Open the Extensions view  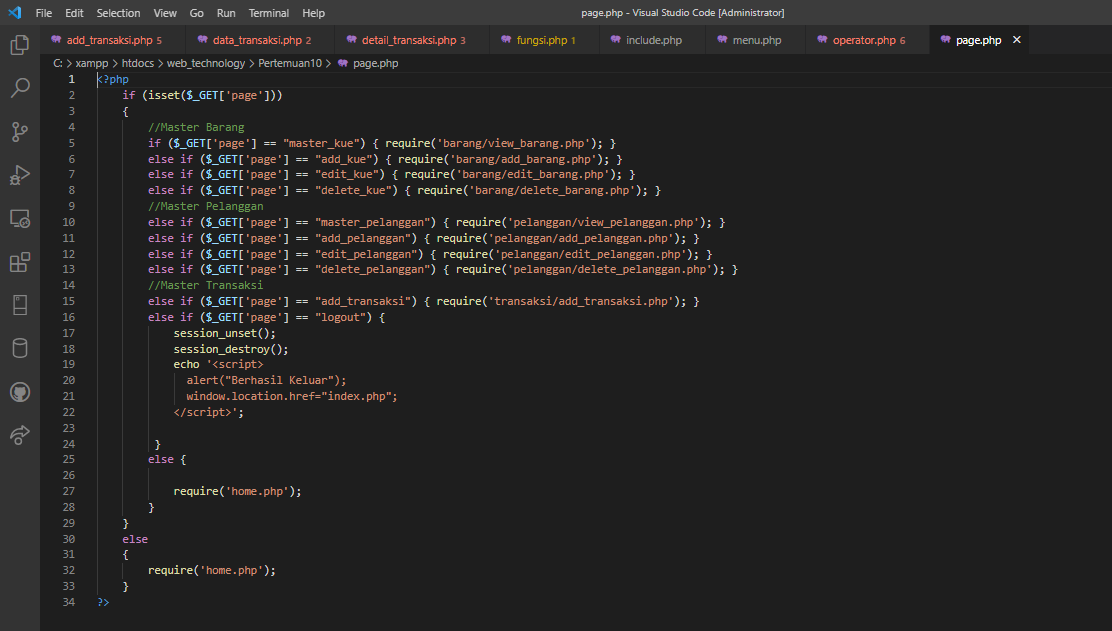coord(20,262)
